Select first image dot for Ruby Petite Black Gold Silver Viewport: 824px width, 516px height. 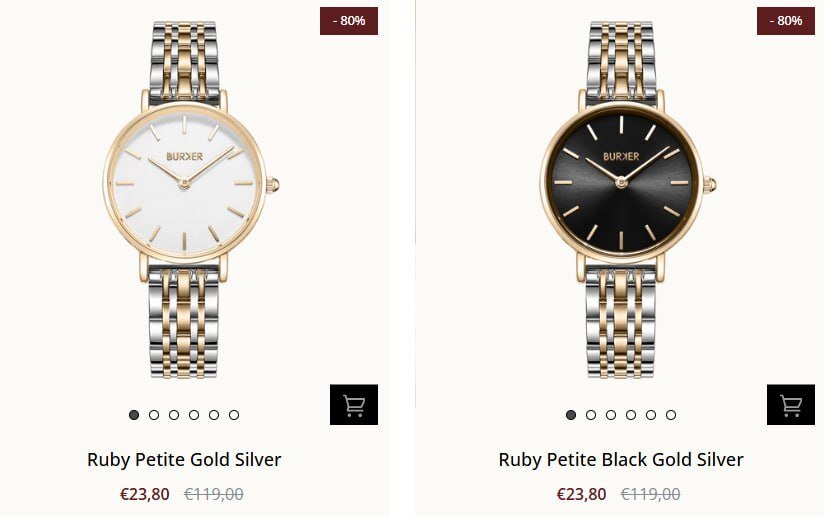pyautogui.click(x=571, y=415)
